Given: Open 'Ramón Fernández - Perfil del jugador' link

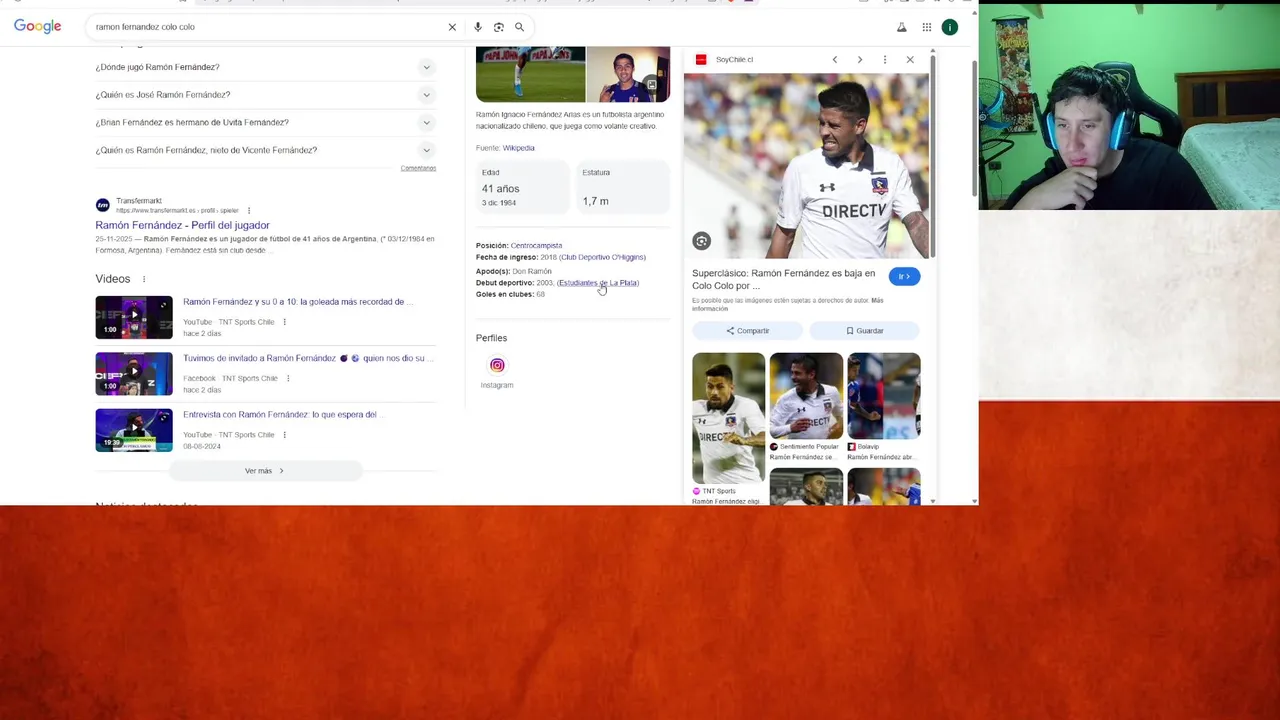Looking at the screenshot, I should coord(182,225).
